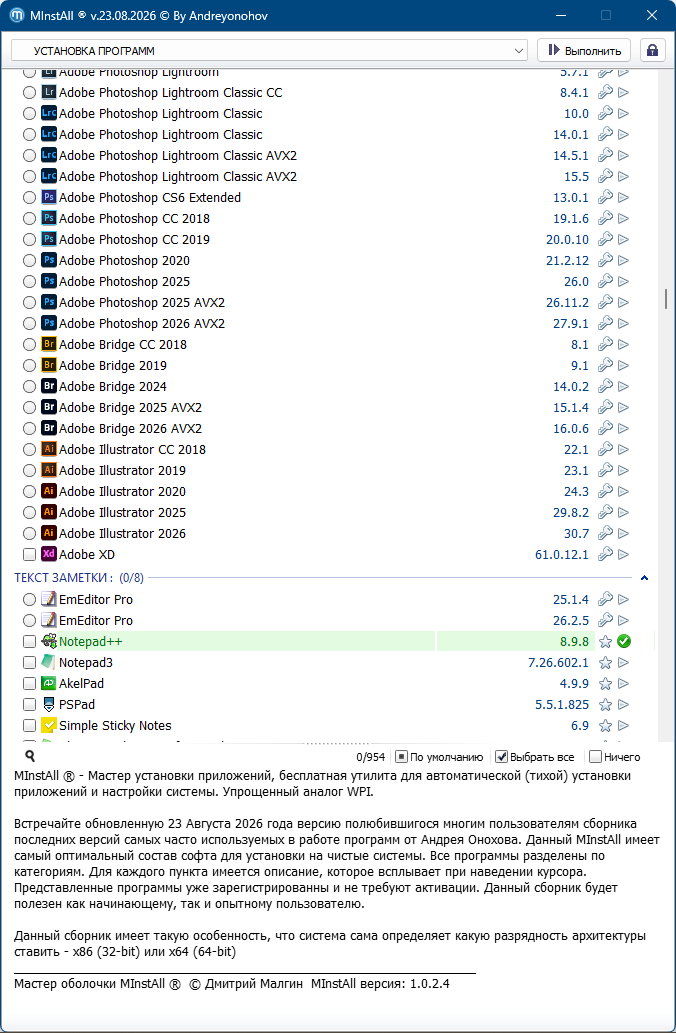Click the play arrow for Adobe Bridge CC 2018
676x1033 pixels.
point(623,345)
